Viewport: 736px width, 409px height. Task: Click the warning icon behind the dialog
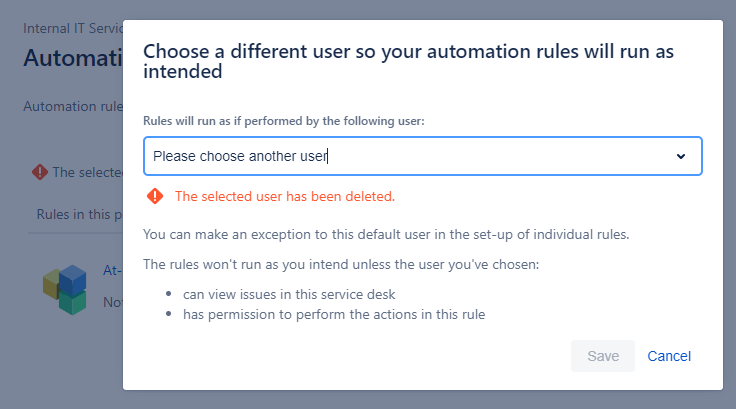(x=40, y=172)
